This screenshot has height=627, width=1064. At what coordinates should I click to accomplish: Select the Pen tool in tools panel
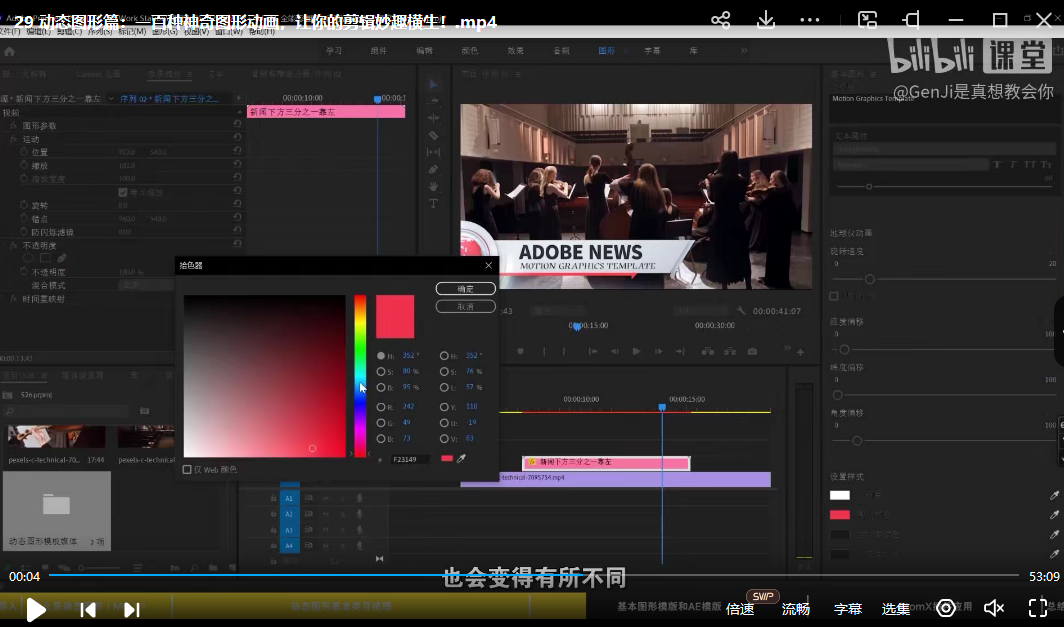click(x=434, y=169)
